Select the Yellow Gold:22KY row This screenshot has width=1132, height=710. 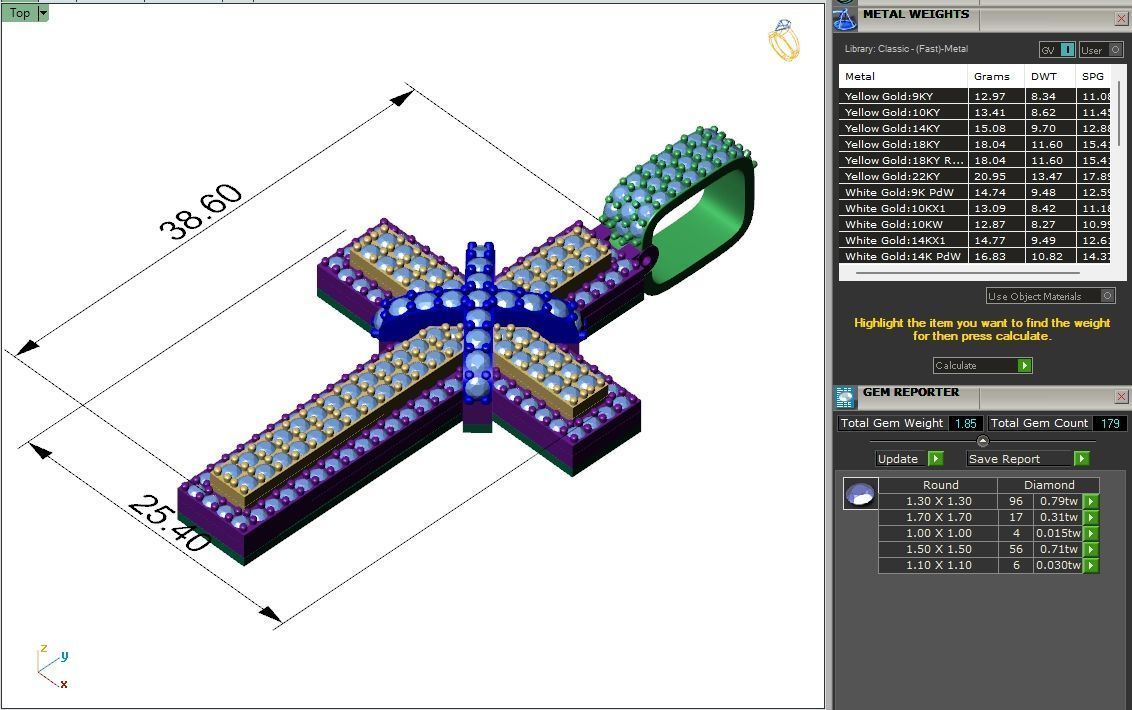pyautogui.click(x=974, y=176)
